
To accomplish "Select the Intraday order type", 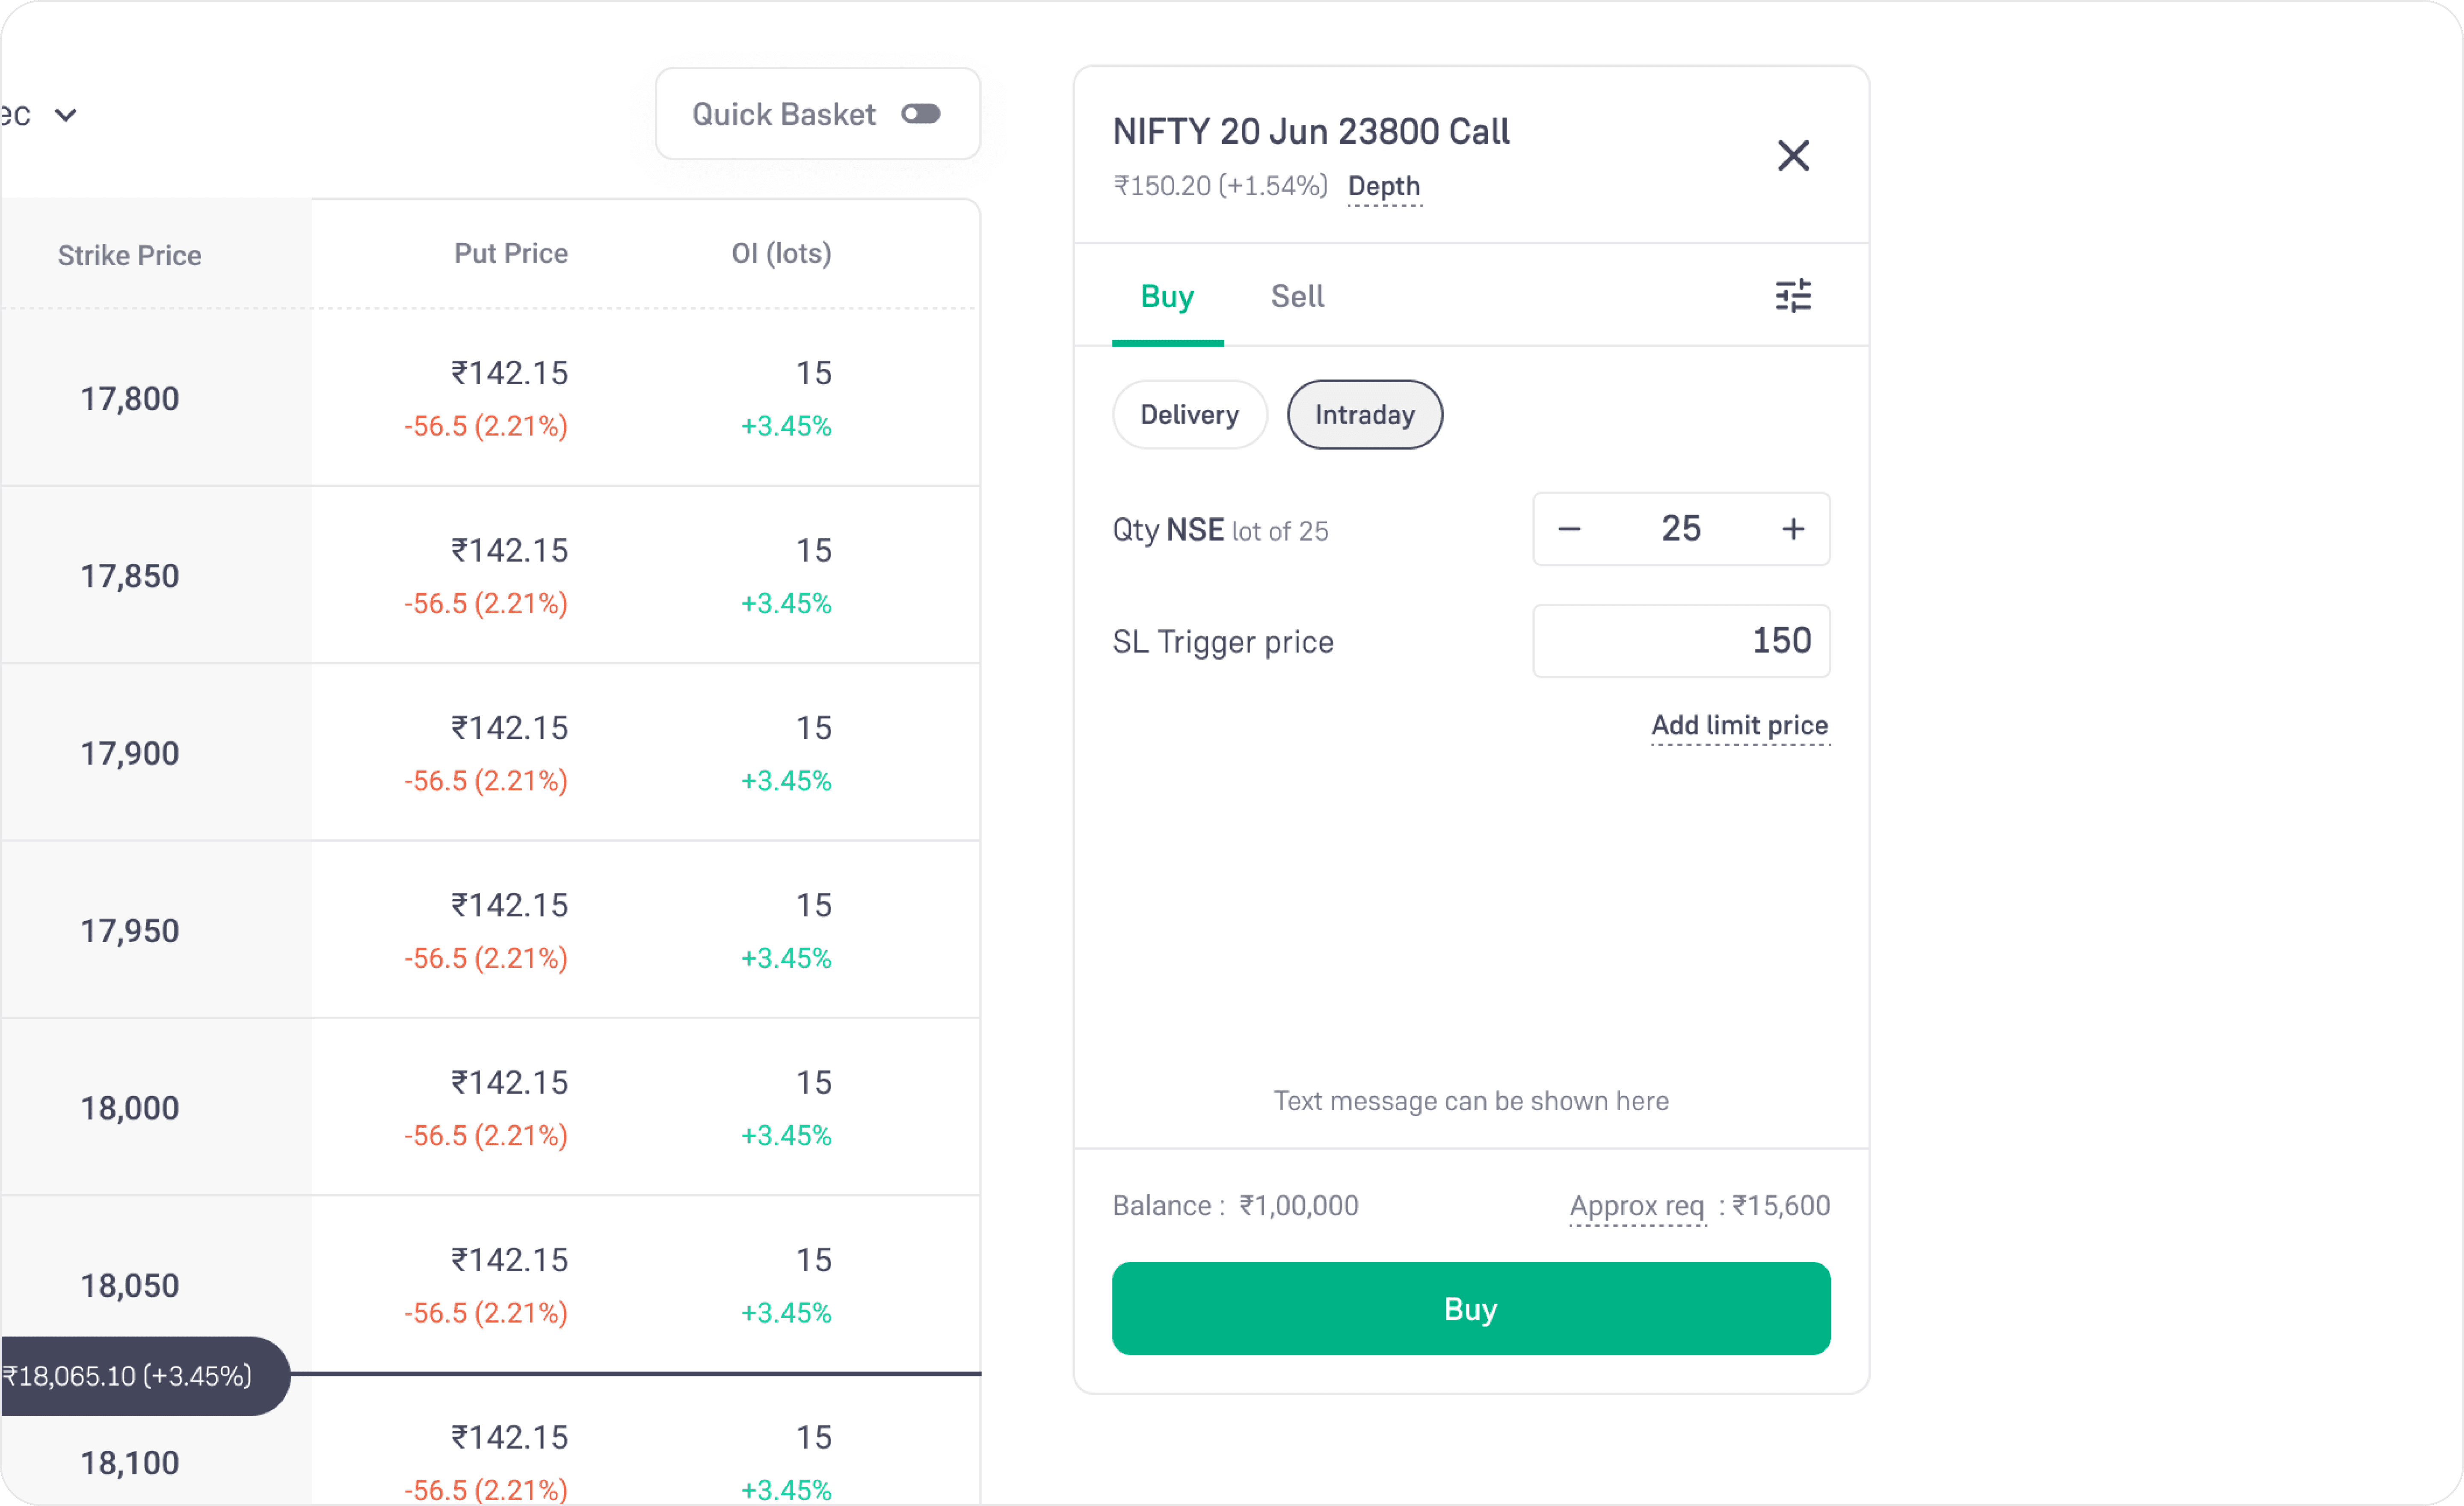I will point(1364,414).
